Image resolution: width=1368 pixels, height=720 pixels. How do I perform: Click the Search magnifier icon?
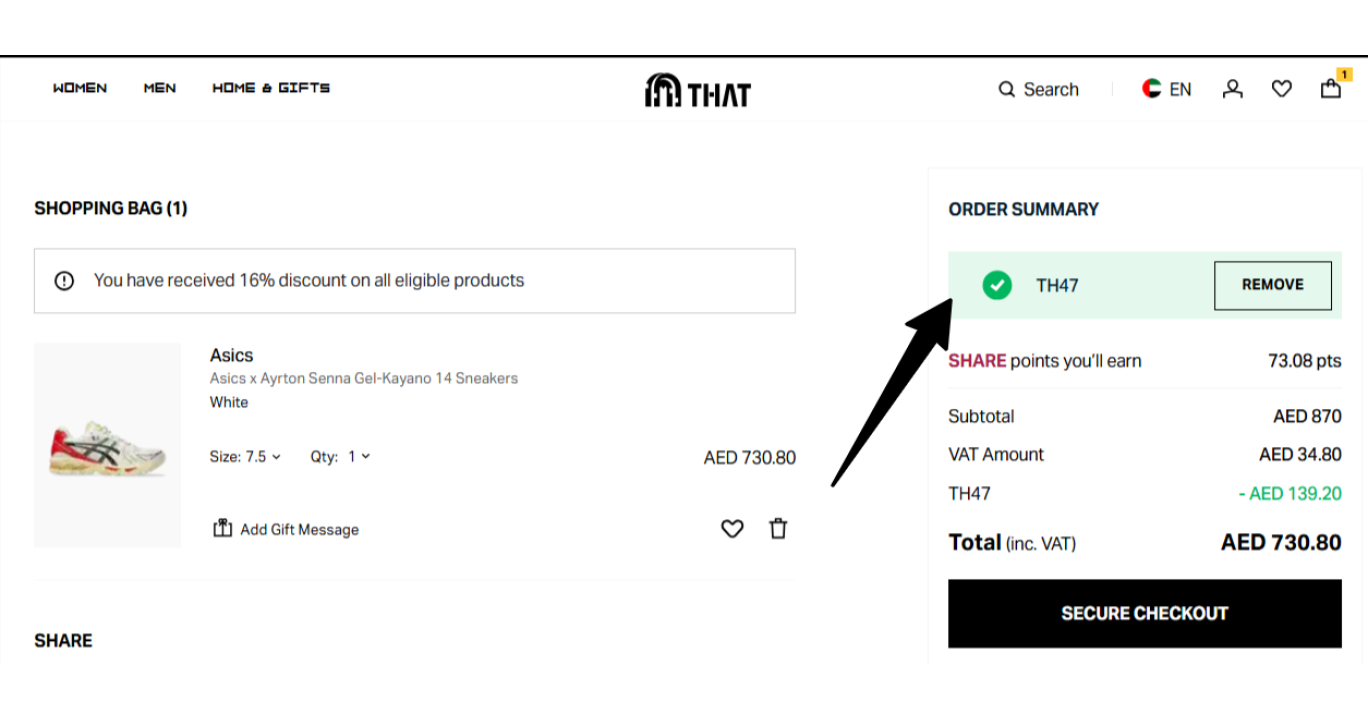pos(1007,89)
